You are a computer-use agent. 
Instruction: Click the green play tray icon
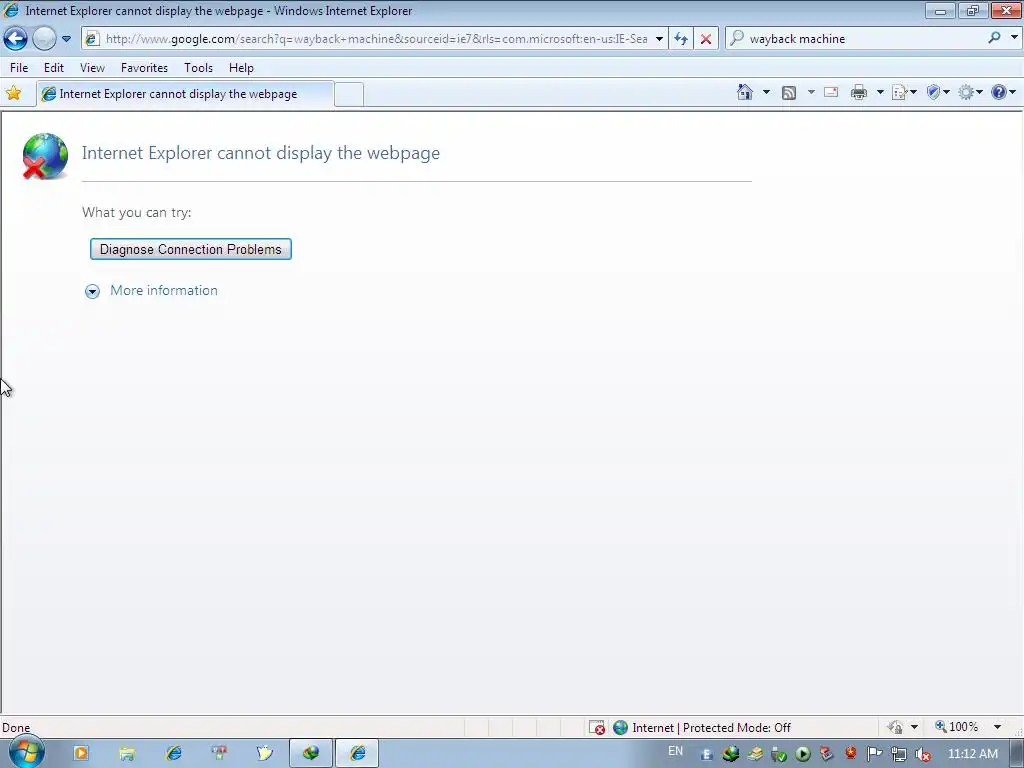point(803,754)
